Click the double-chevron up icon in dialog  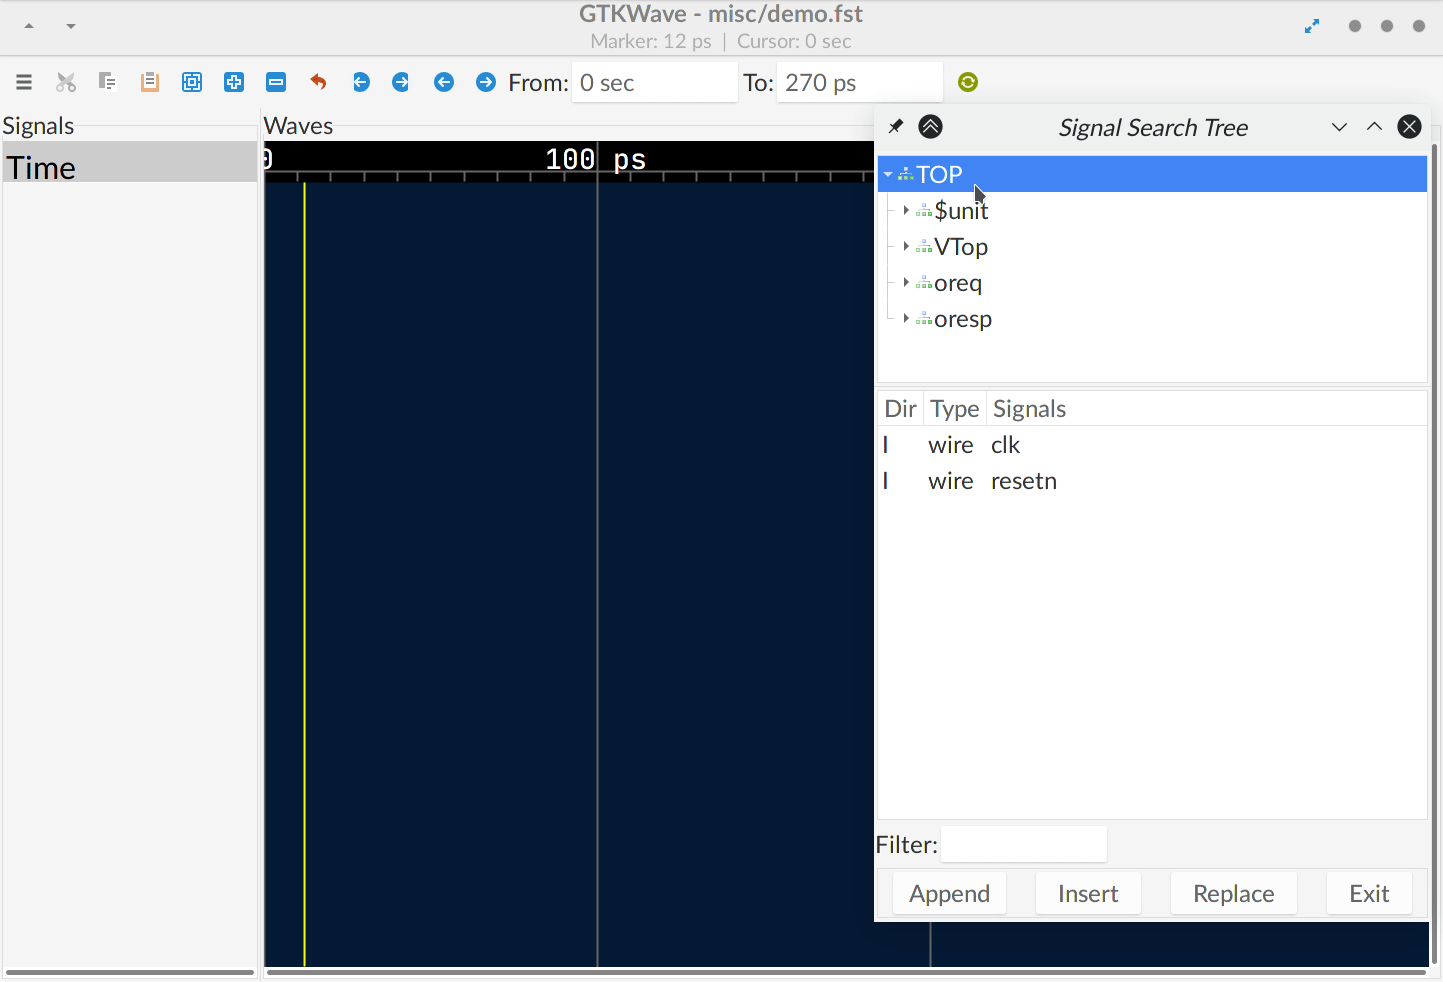coord(930,126)
